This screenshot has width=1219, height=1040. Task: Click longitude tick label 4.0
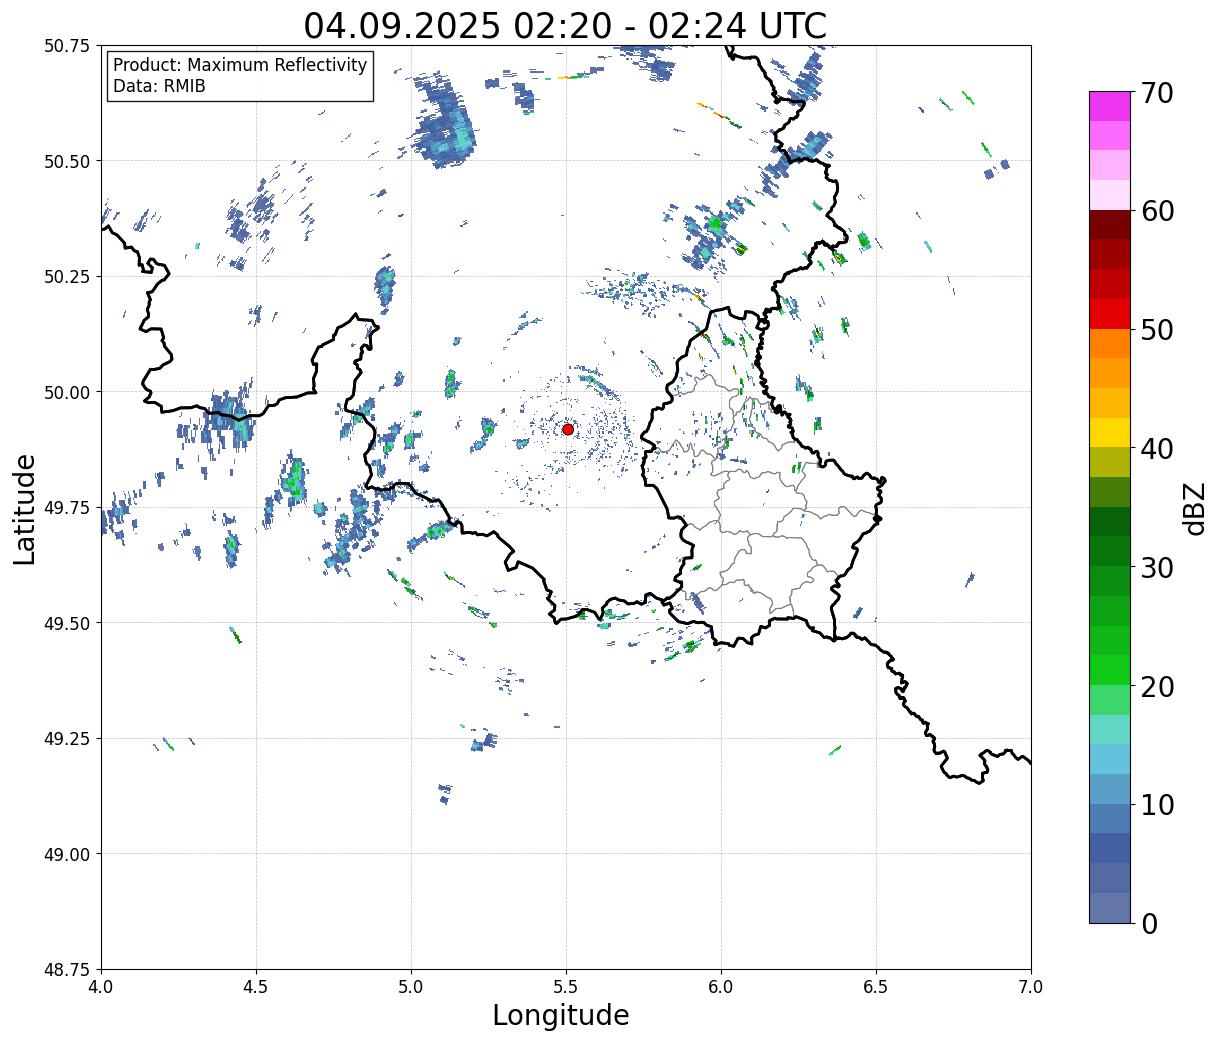[101, 987]
